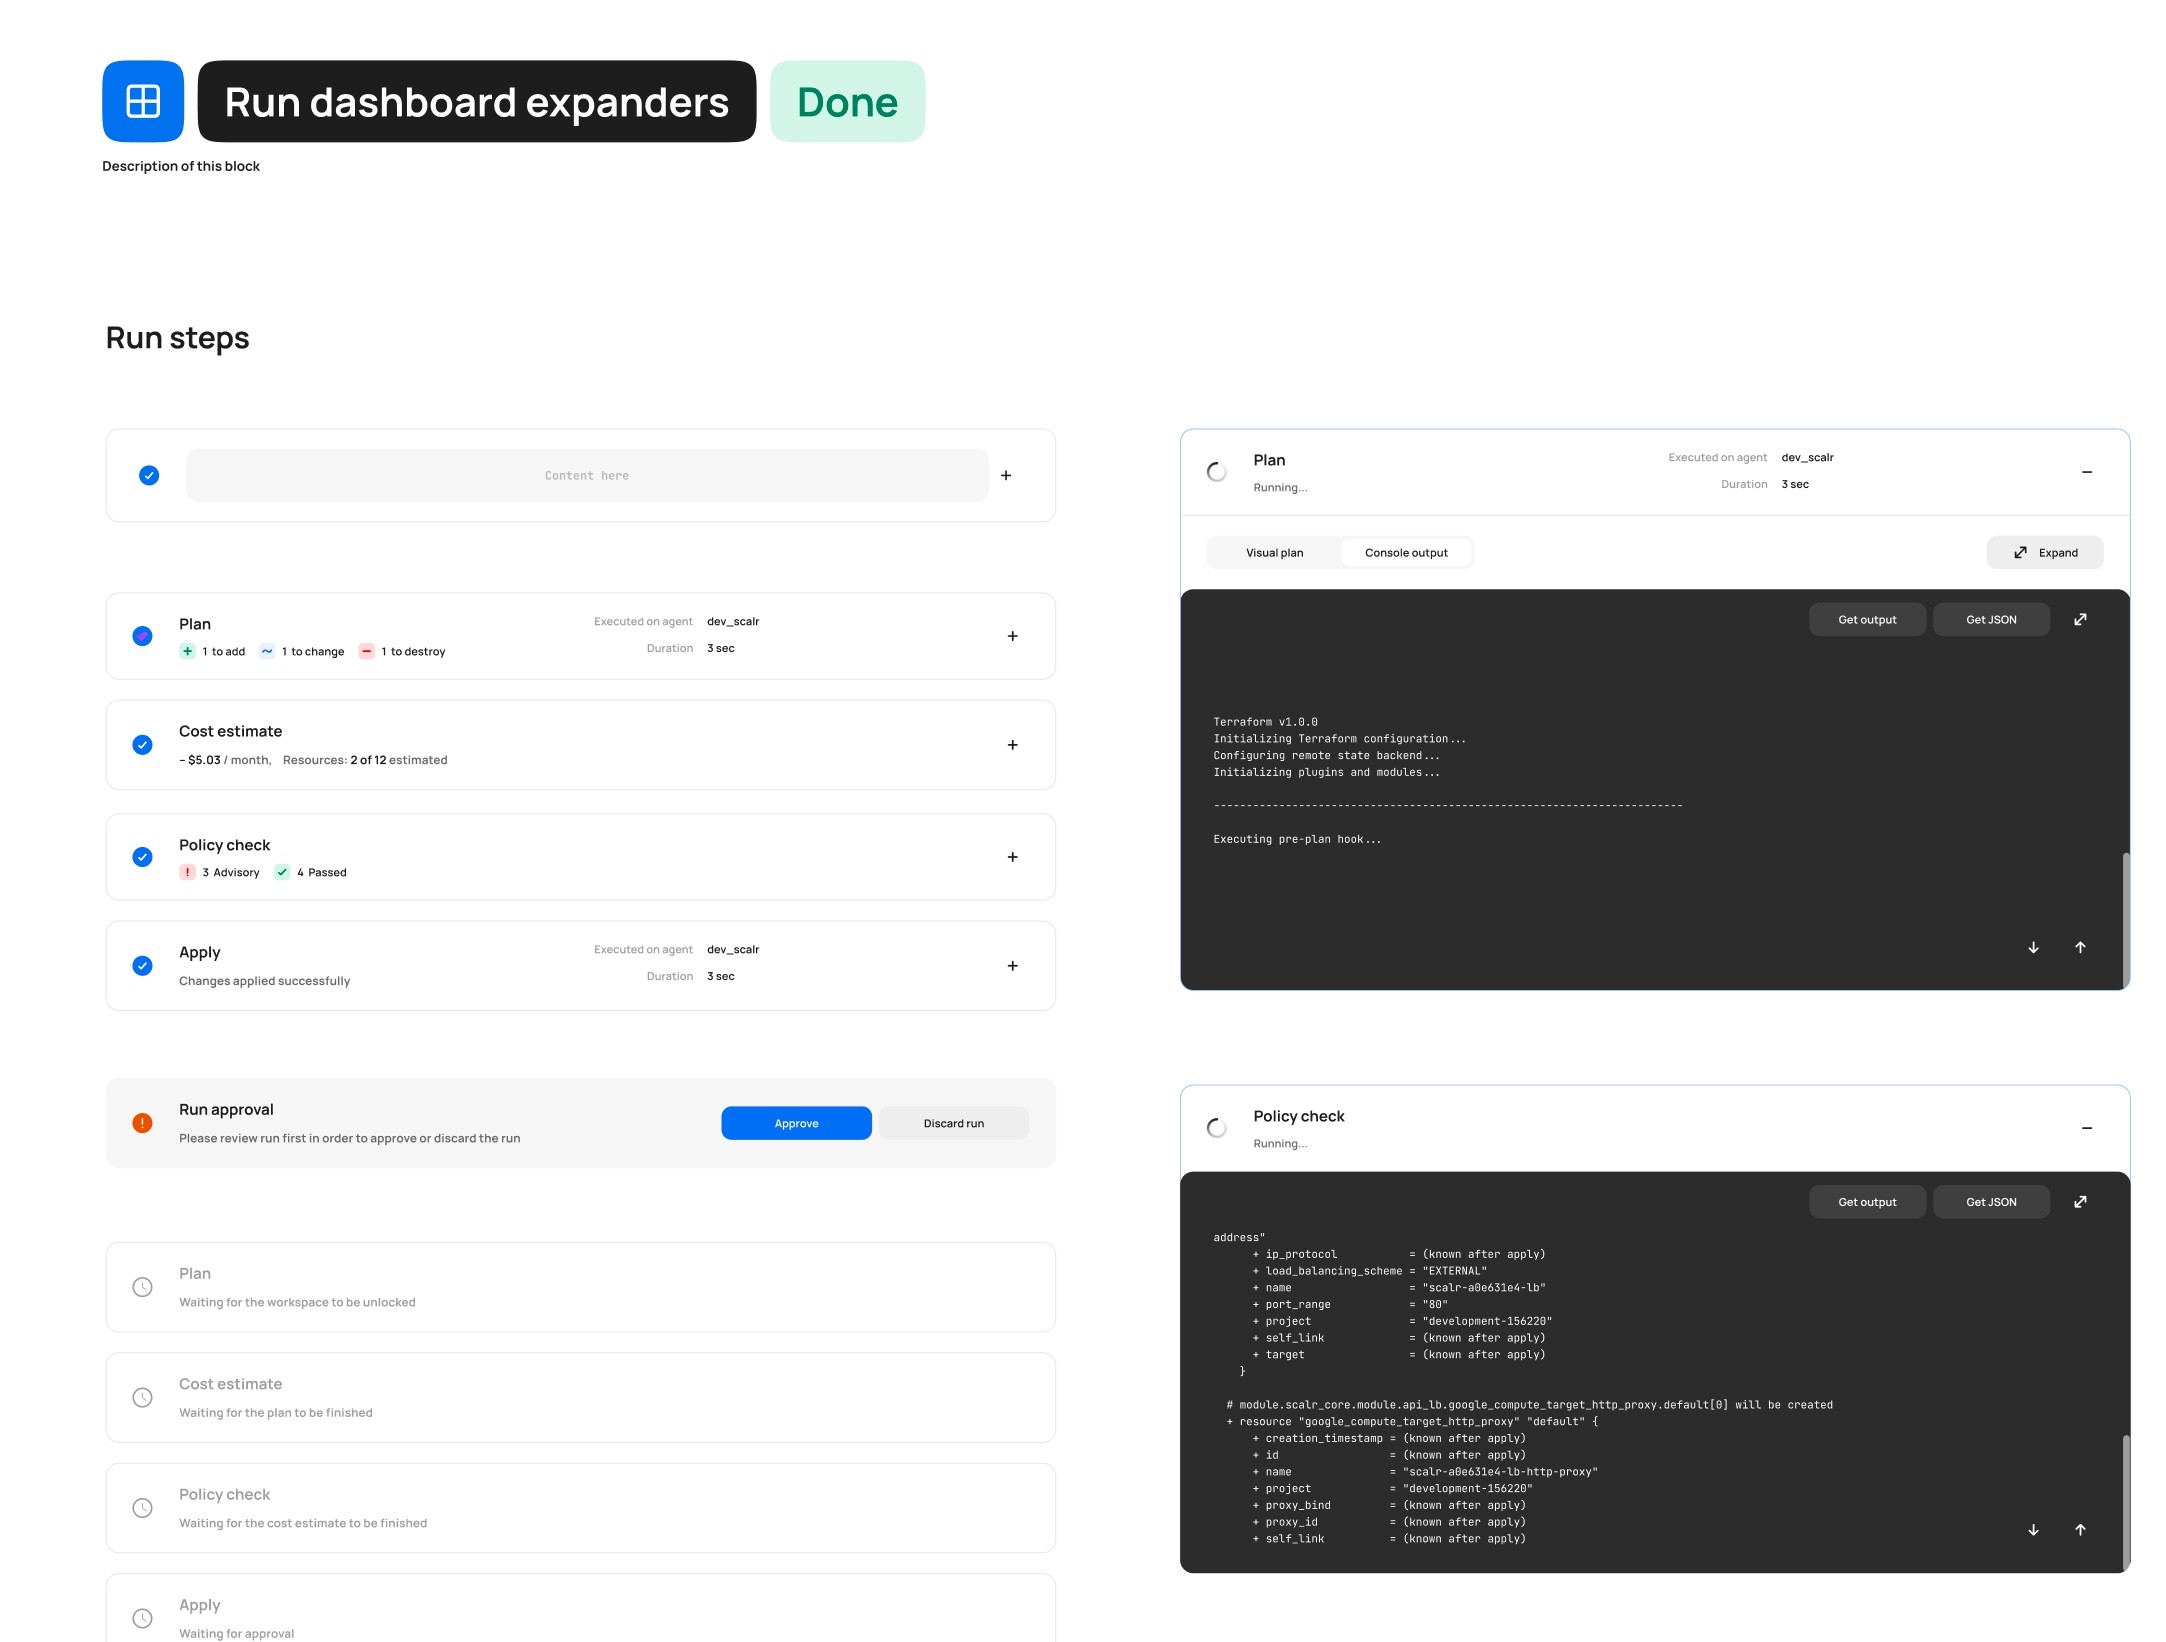Viewport: 2166px width, 1642px height.
Task: Click the Apply step completed checkmark
Action: [143, 965]
